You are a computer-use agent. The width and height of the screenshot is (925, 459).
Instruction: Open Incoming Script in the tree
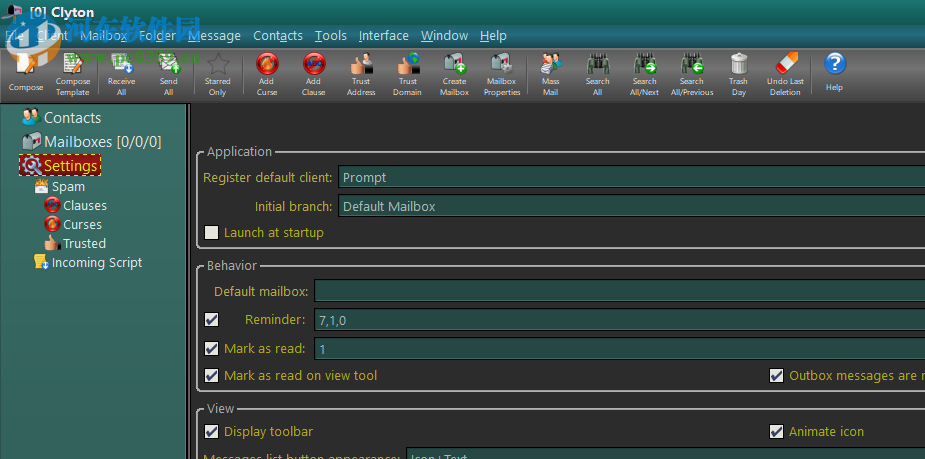point(88,263)
